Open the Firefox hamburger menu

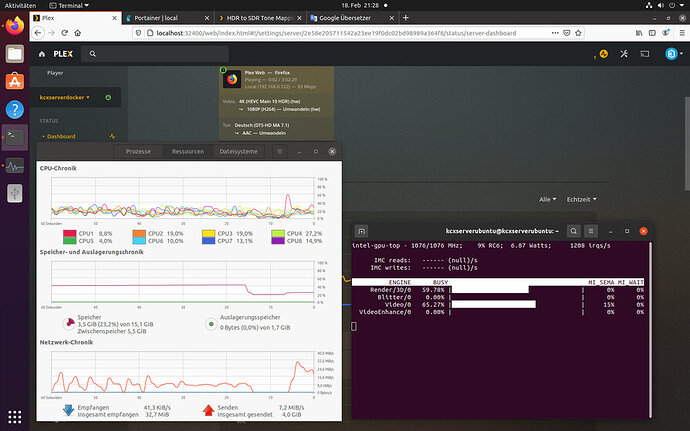click(682, 33)
